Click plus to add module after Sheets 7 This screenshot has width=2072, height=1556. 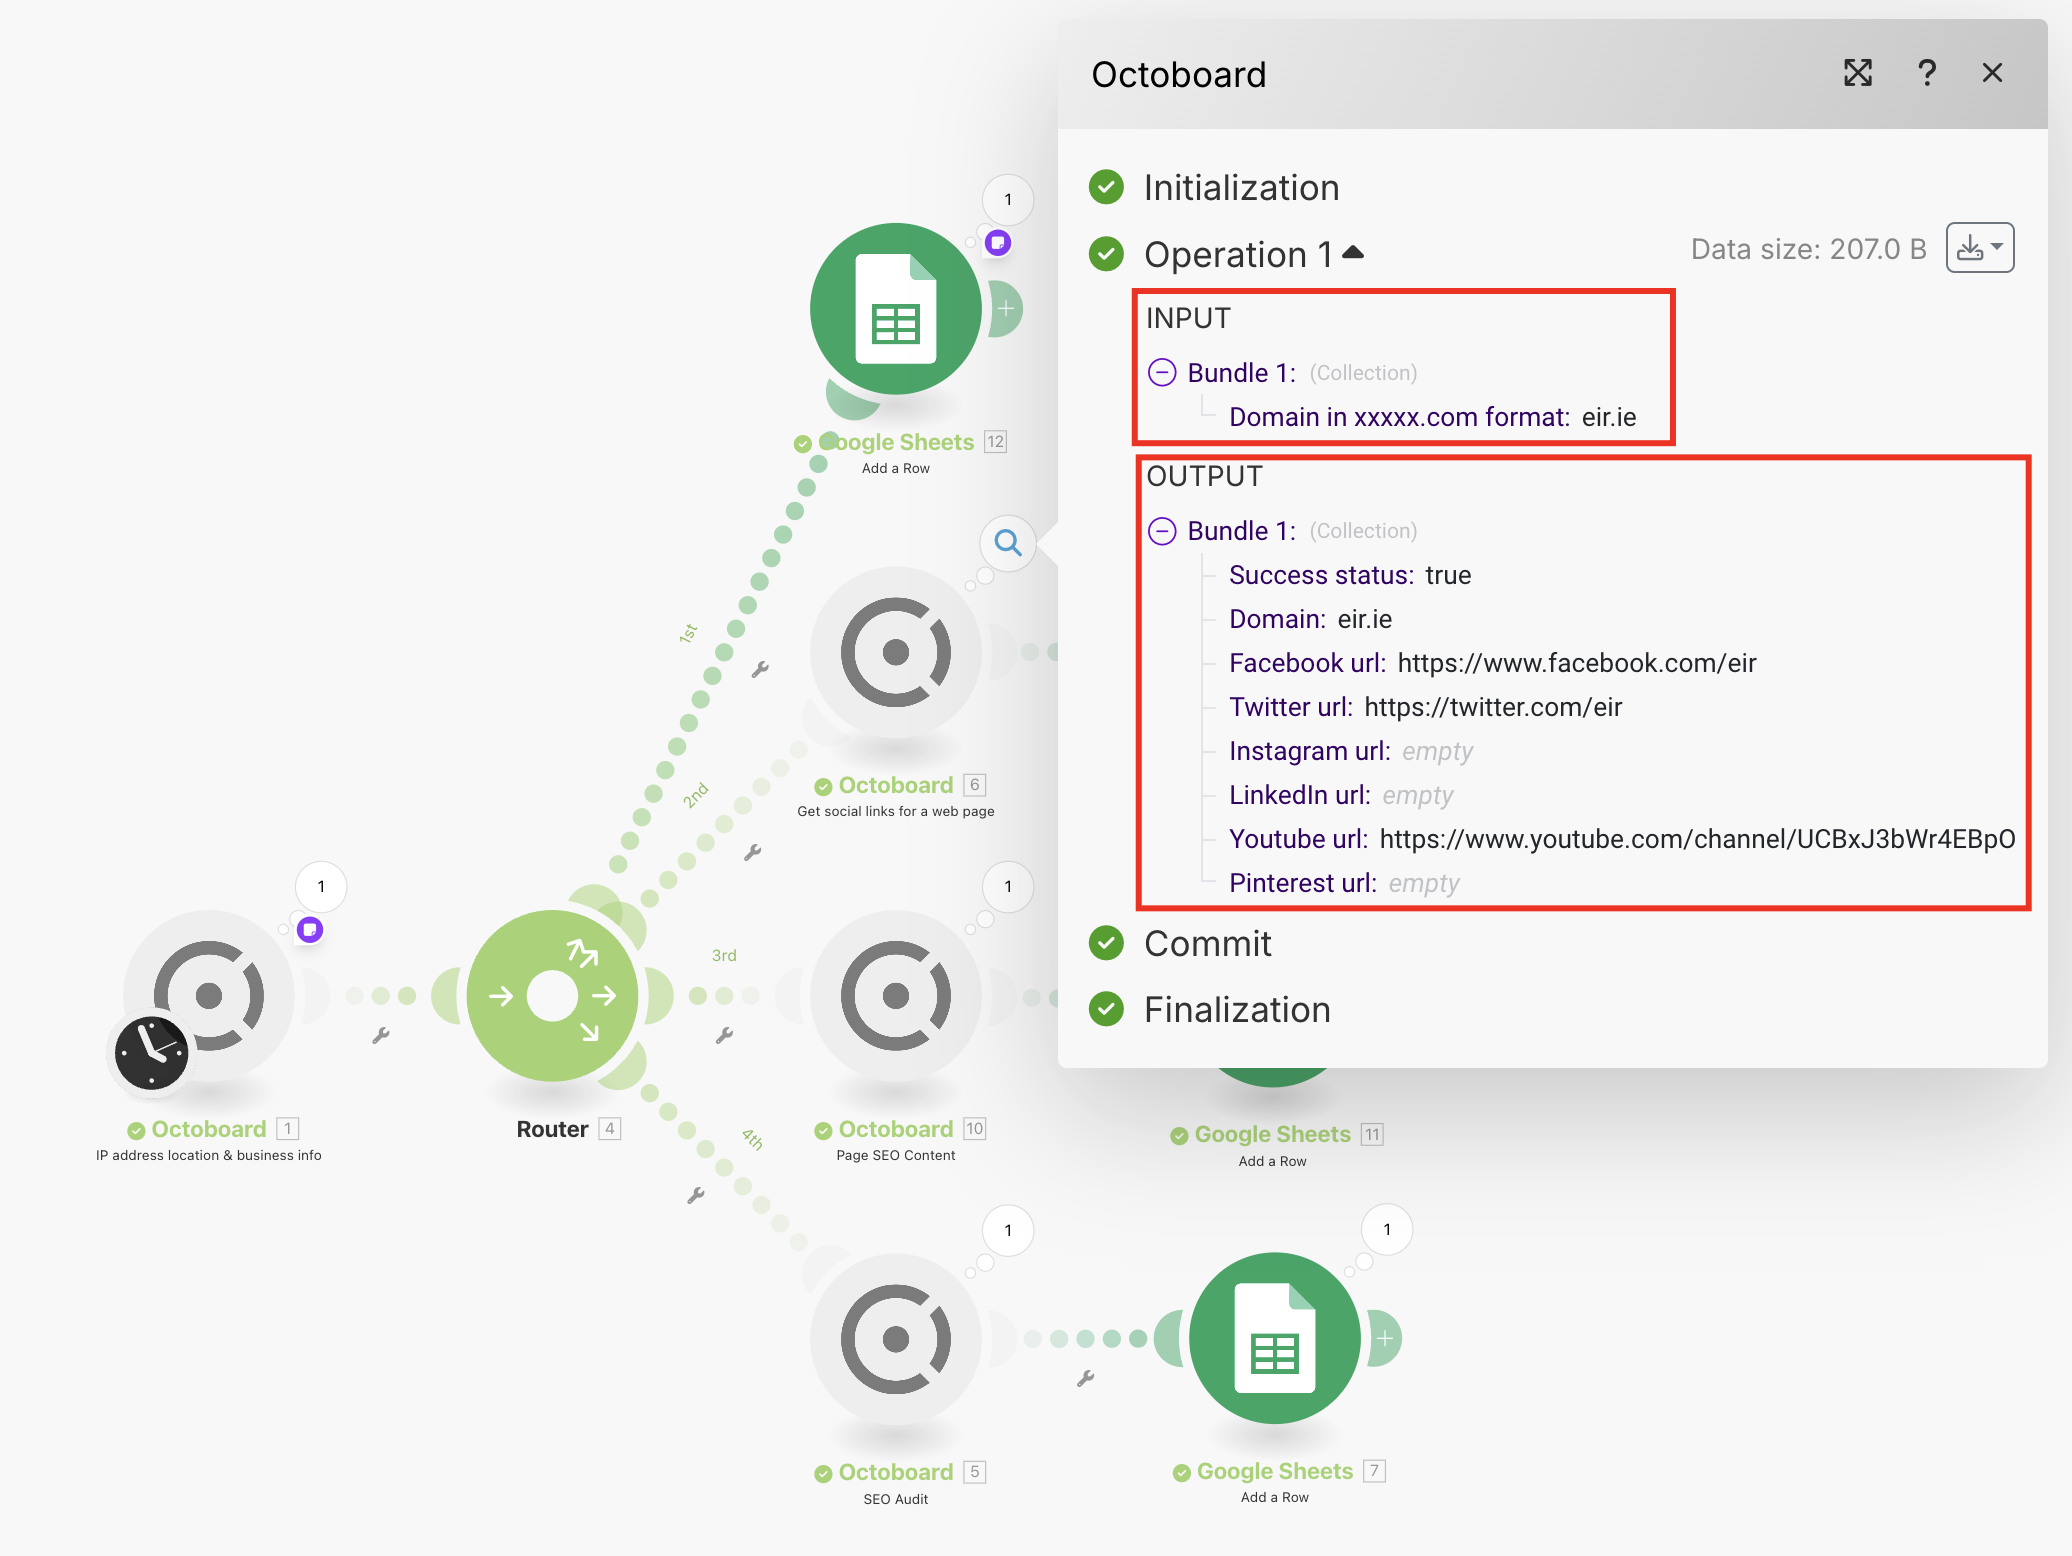coord(1385,1338)
